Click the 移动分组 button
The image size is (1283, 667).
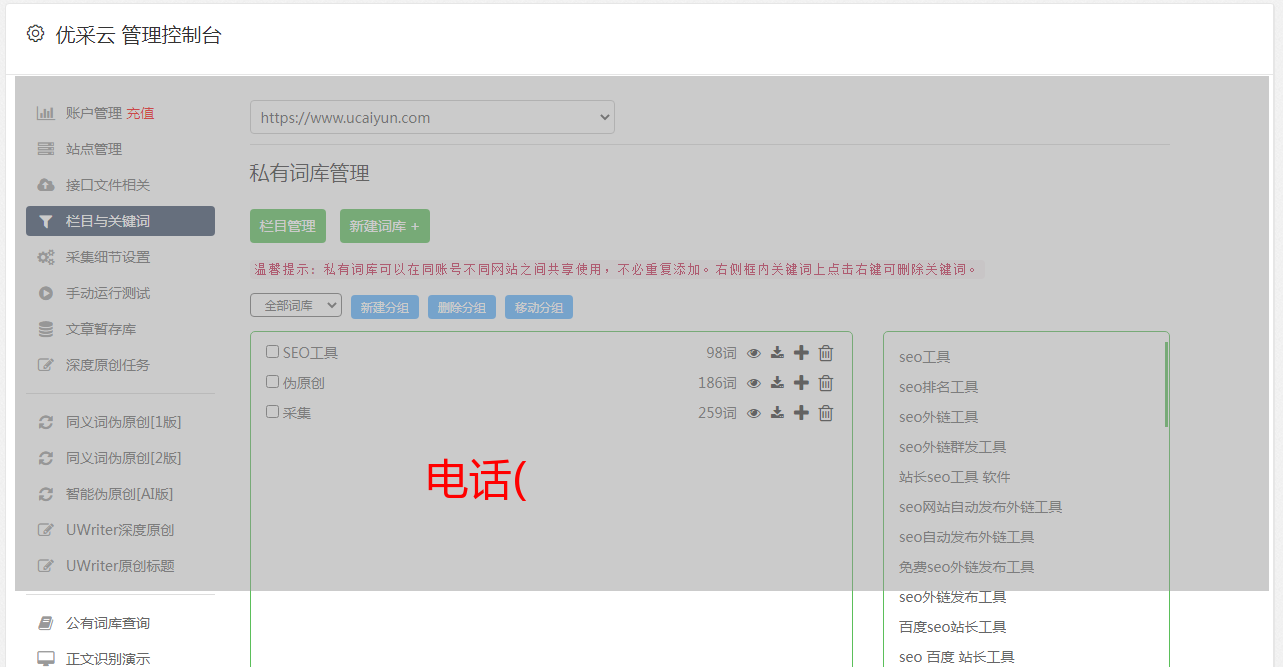coord(539,308)
